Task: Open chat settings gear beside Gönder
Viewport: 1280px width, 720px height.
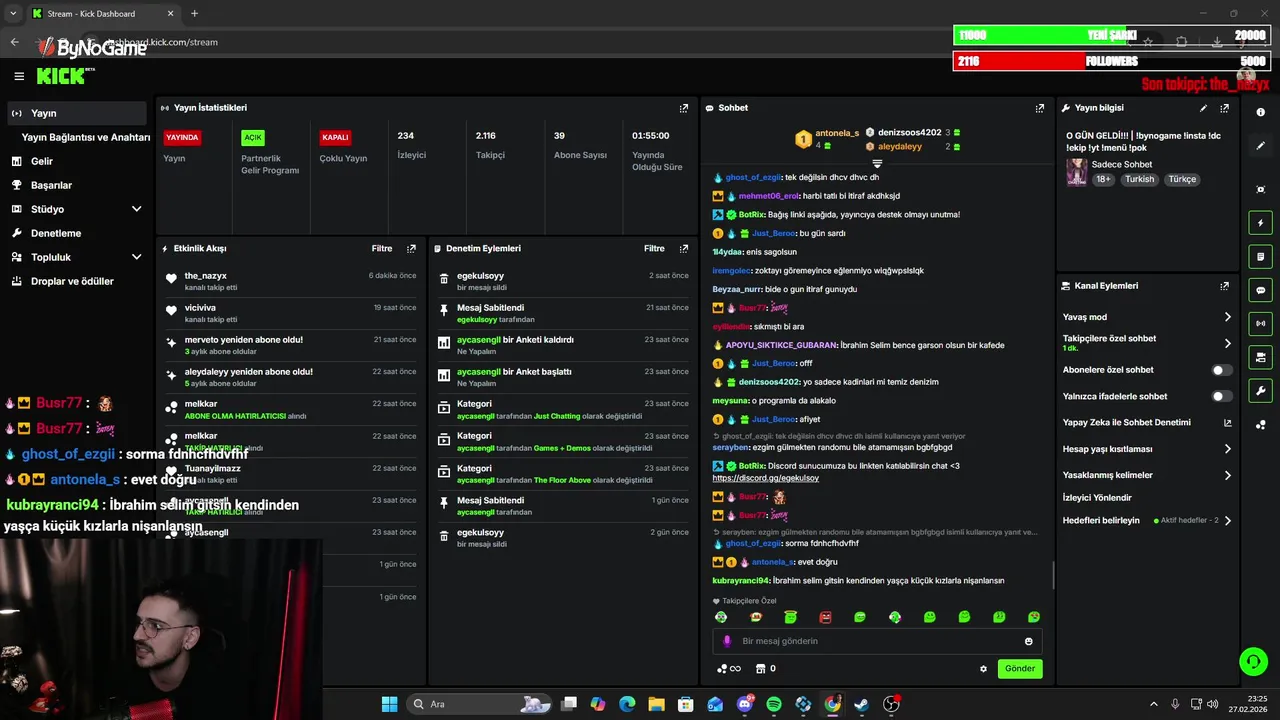Action: point(983,669)
